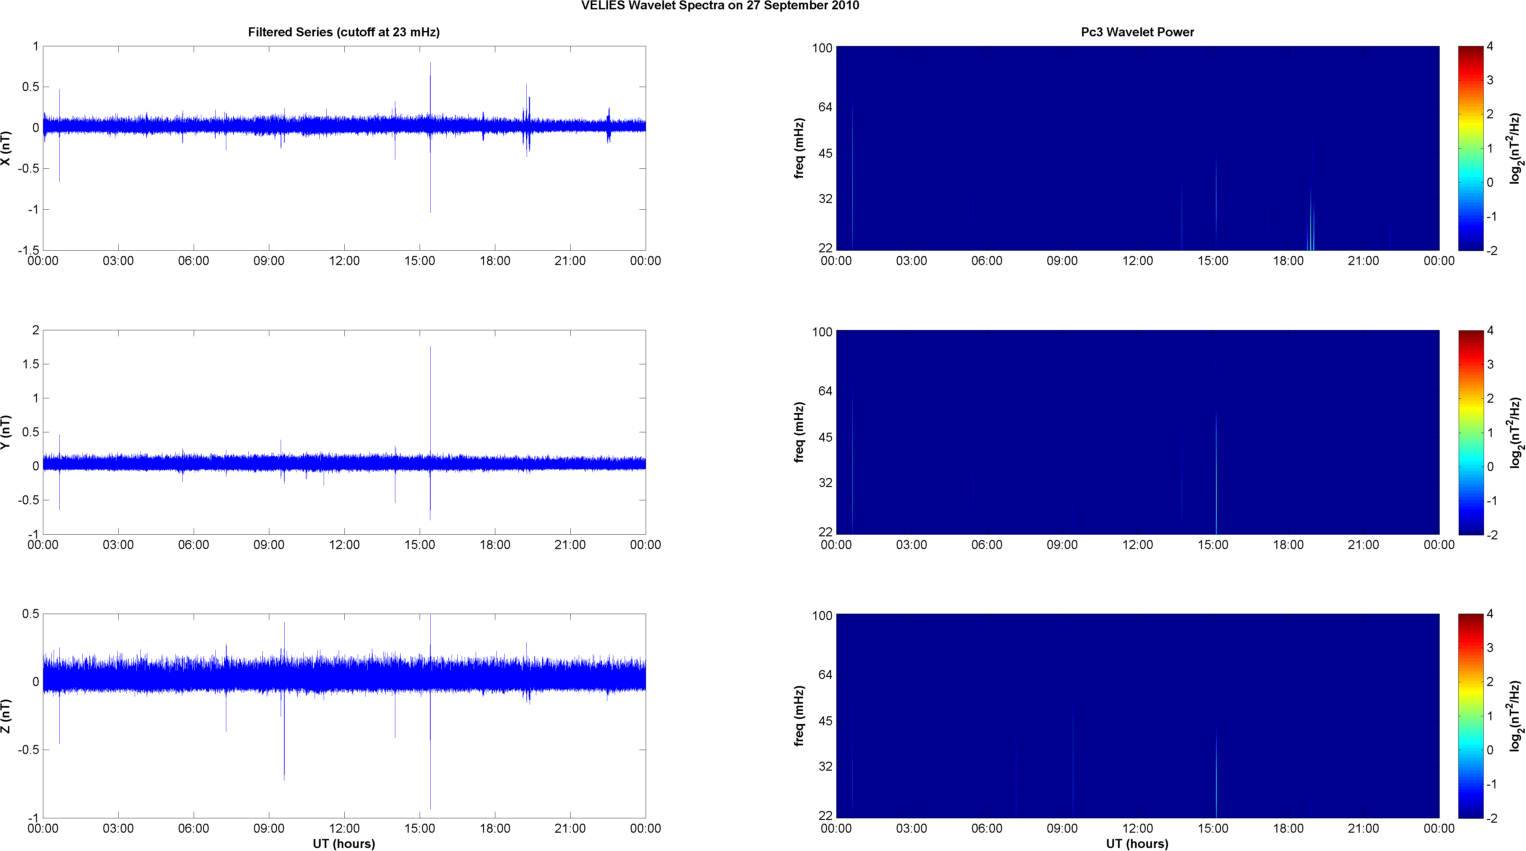Click the '32' frequency tick of bottom spectrogram

click(x=826, y=766)
